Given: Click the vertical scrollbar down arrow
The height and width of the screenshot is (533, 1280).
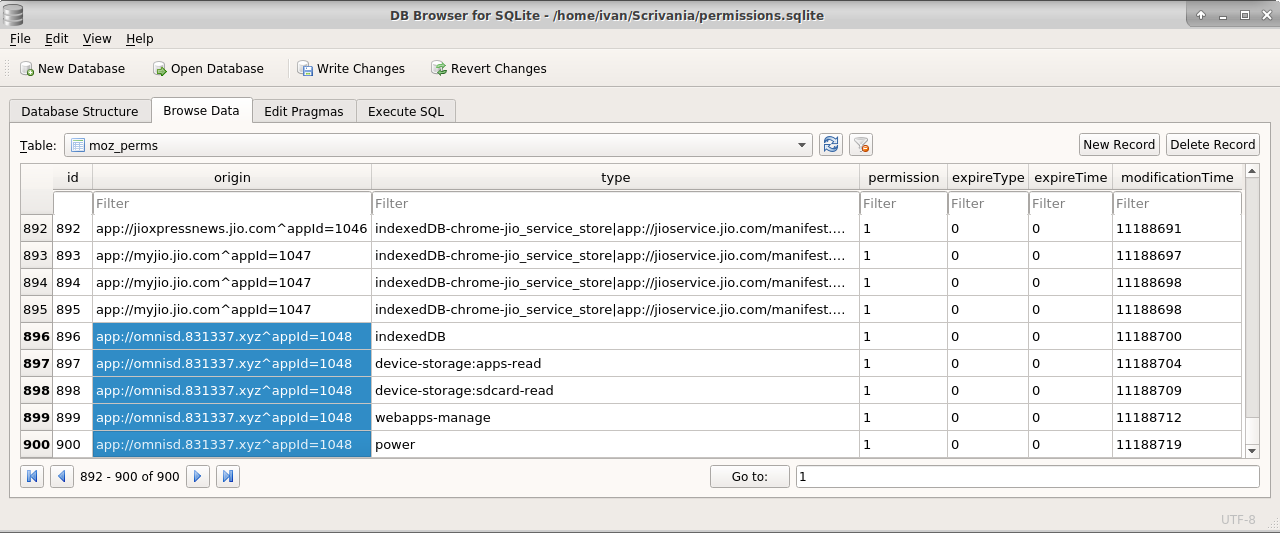Looking at the screenshot, I should coord(1252,451).
